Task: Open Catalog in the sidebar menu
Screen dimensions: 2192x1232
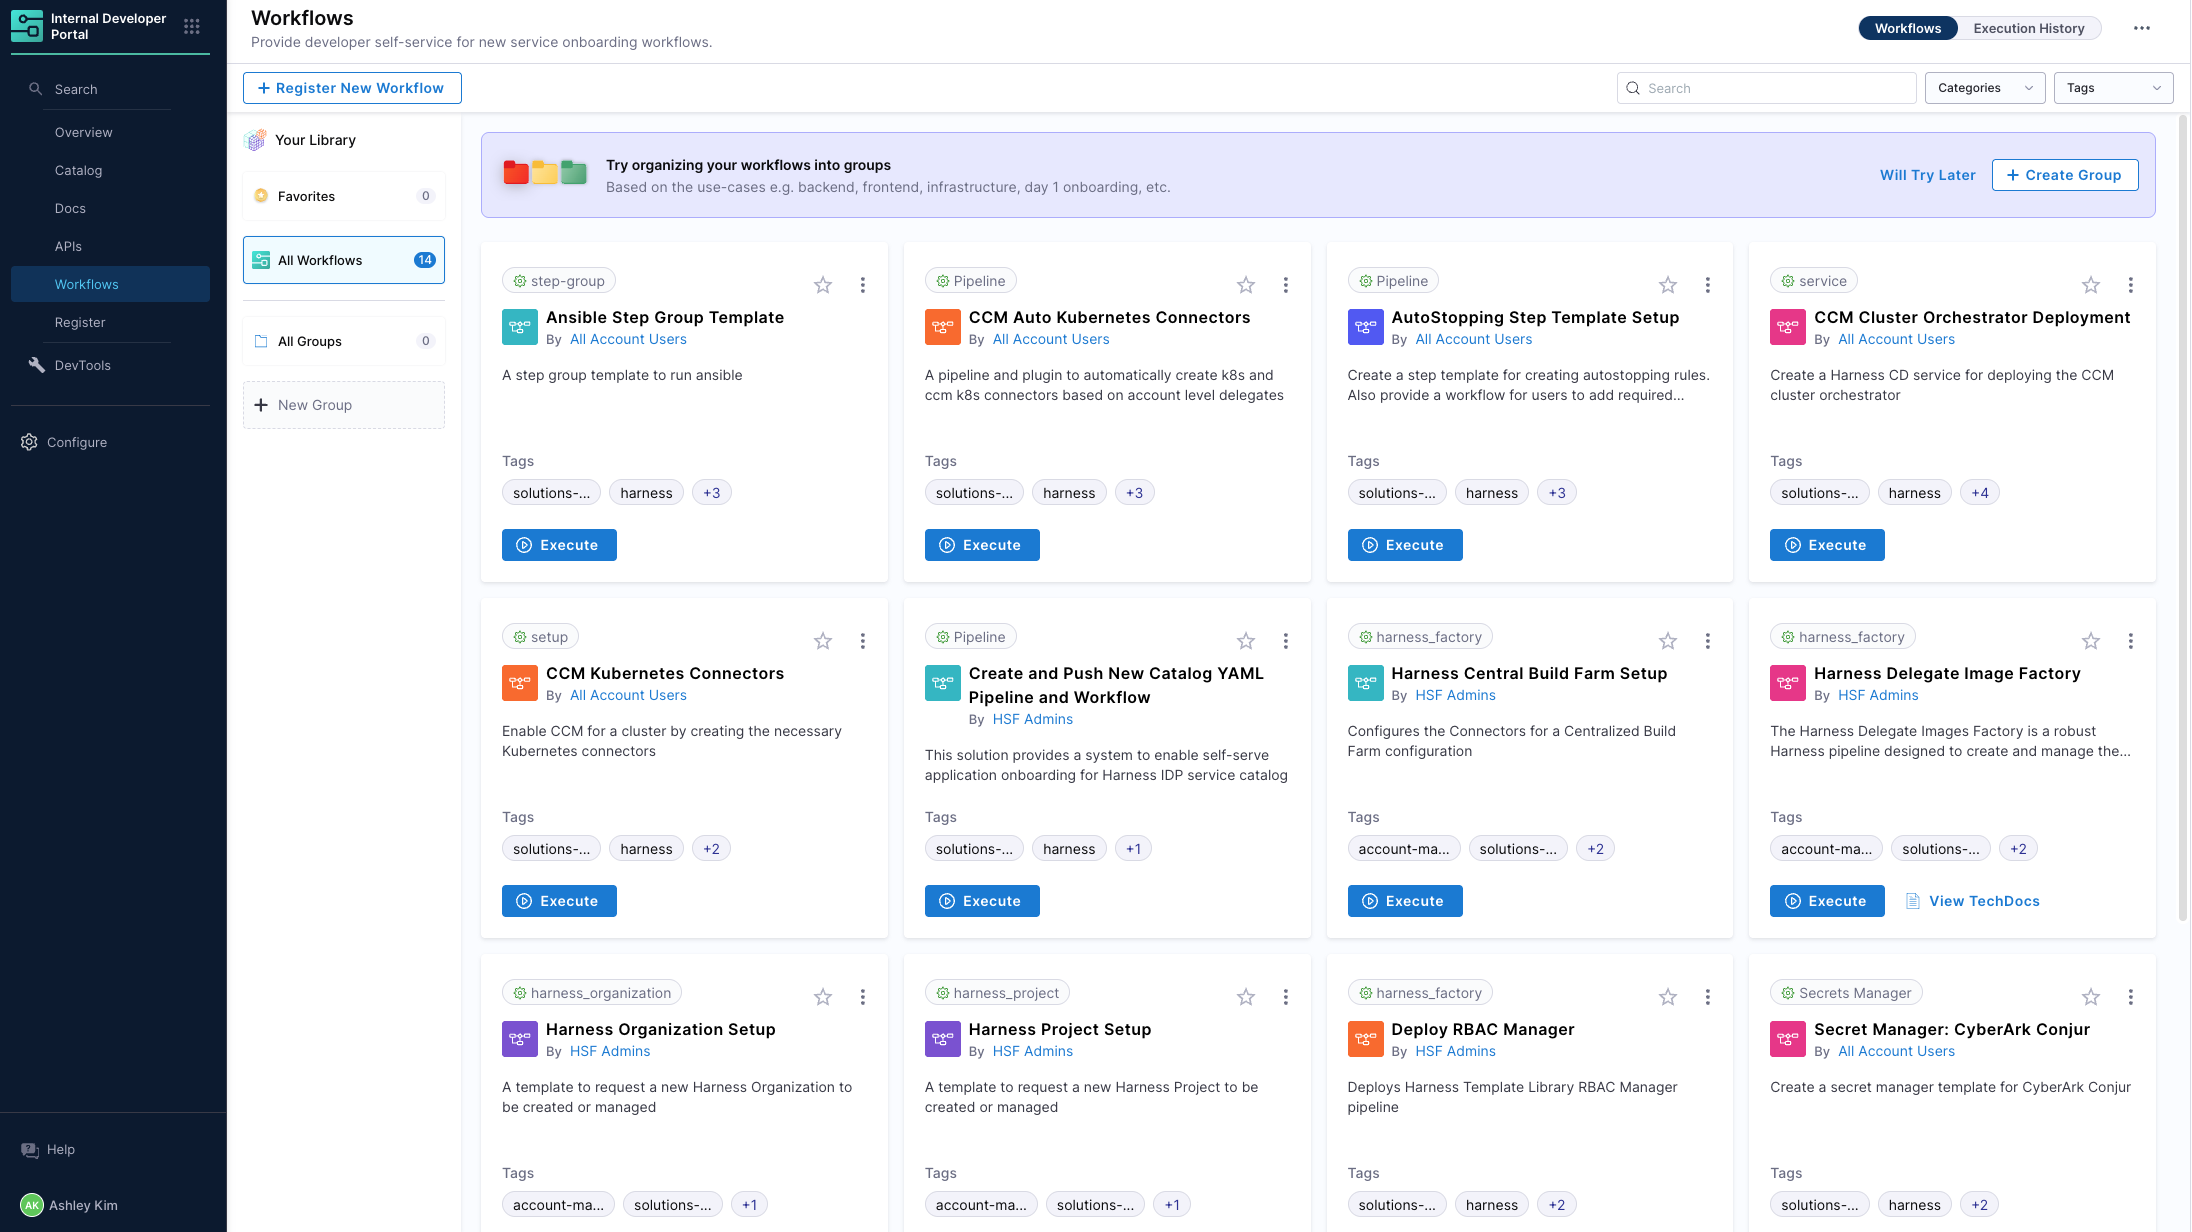Action: [x=78, y=171]
